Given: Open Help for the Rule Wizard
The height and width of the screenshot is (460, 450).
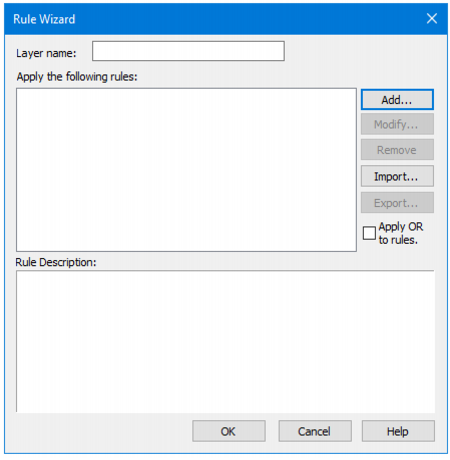Looking at the screenshot, I should [x=398, y=431].
